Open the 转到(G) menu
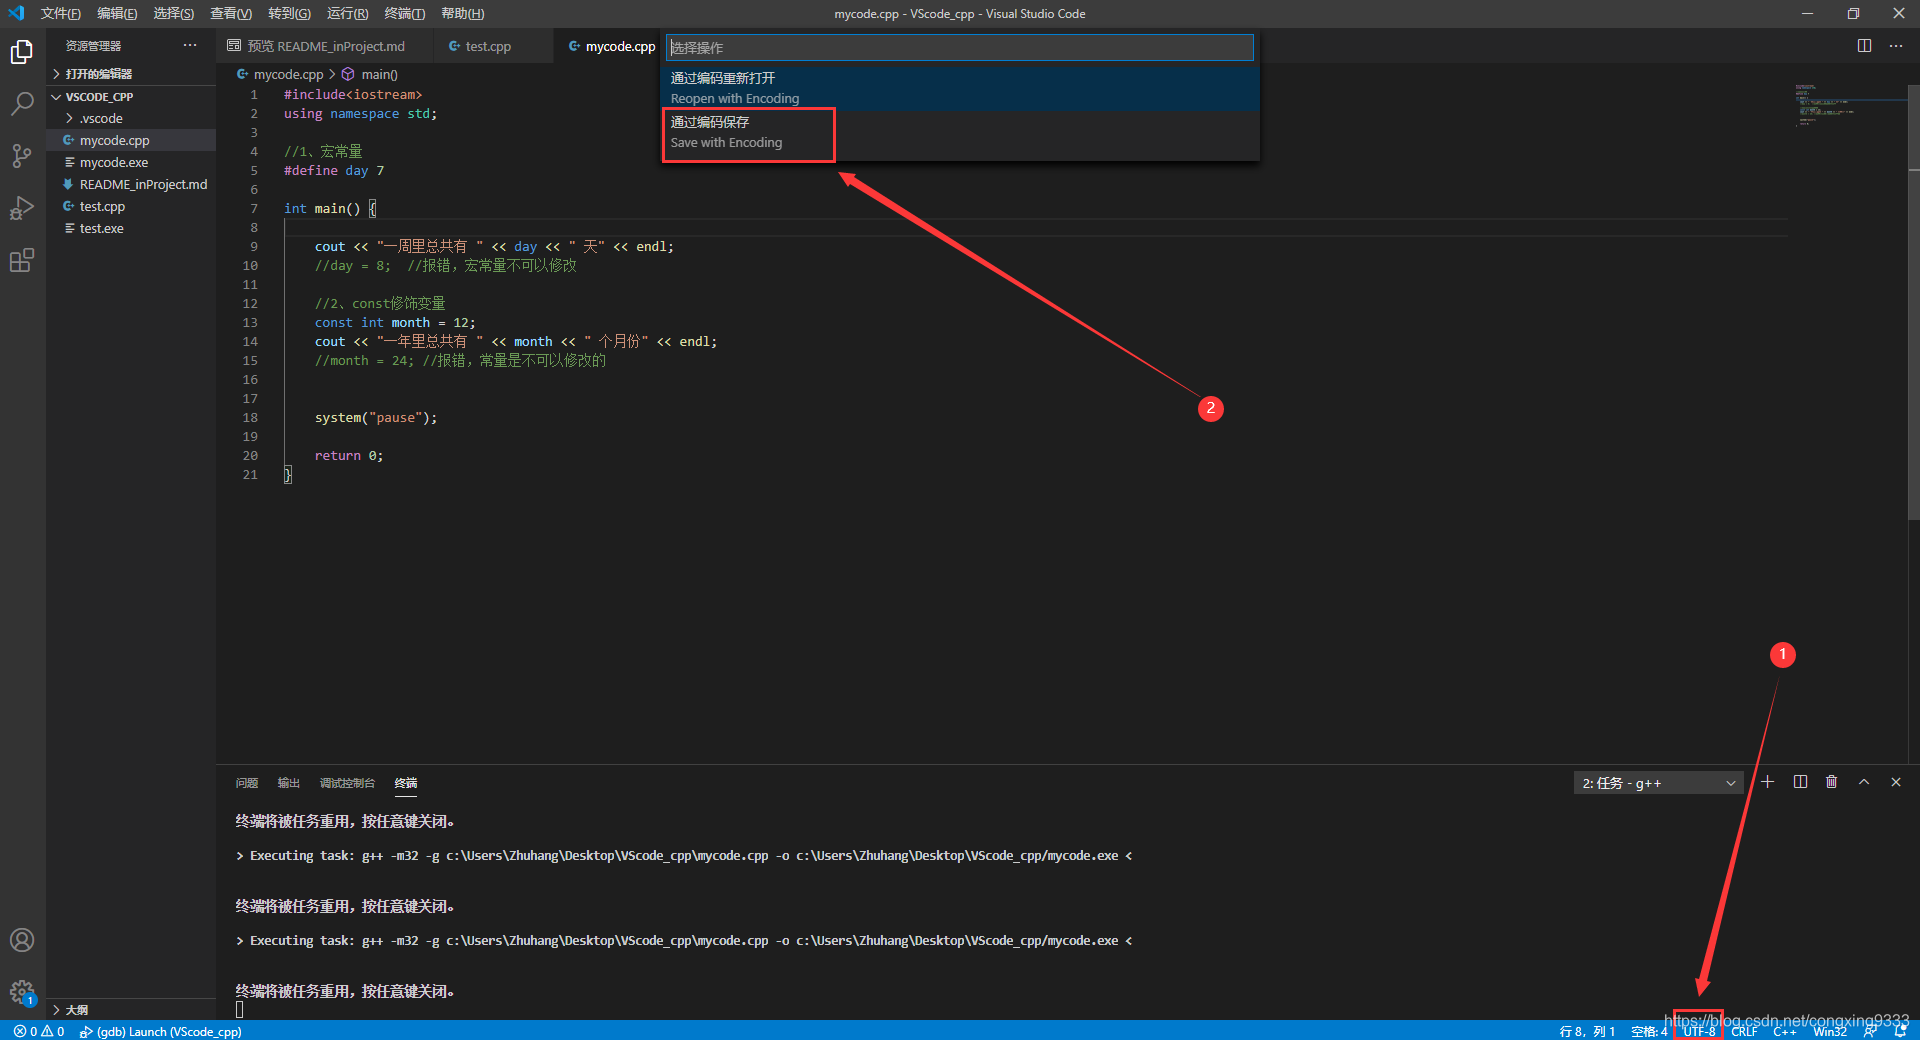The image size is (1920, 1040). 289,13
